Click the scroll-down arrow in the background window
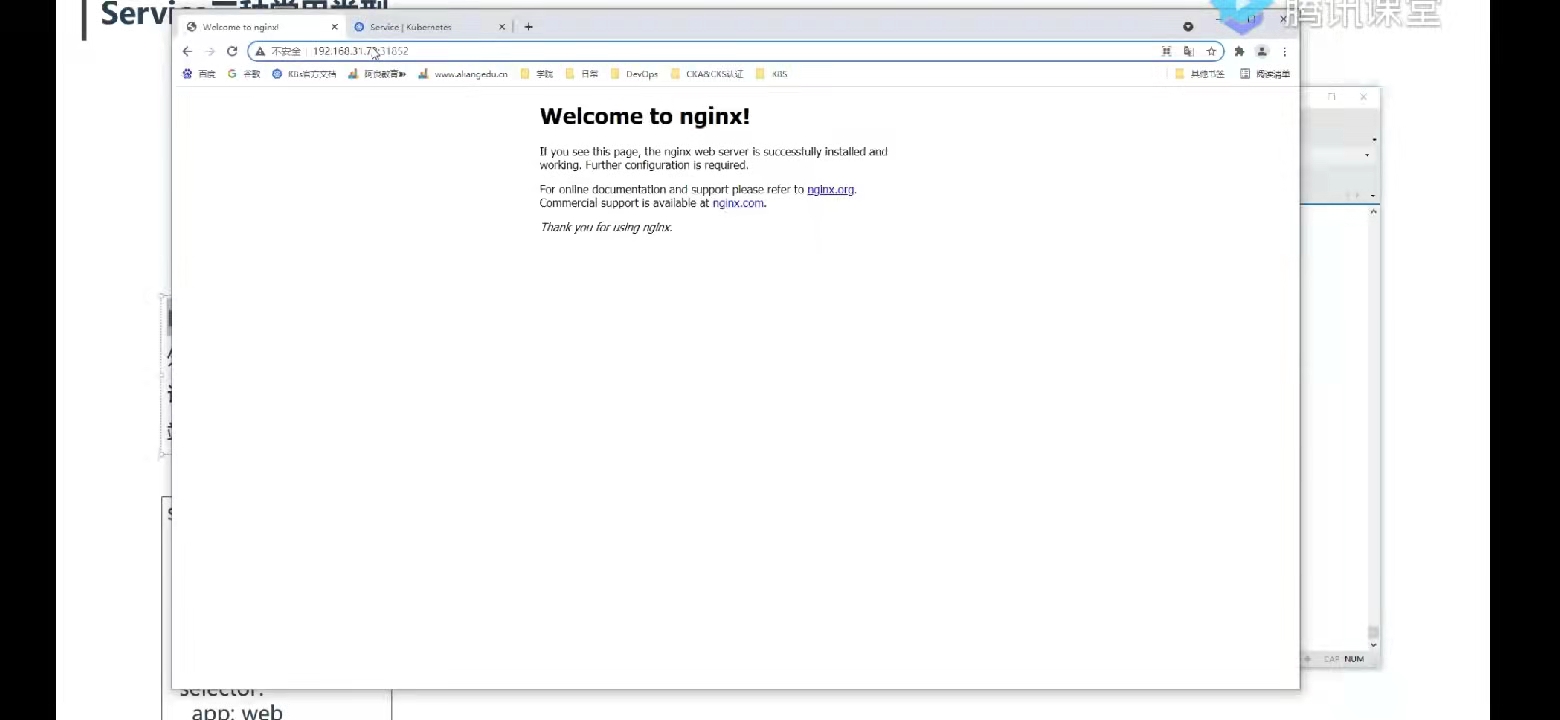 coord(1374,645)
